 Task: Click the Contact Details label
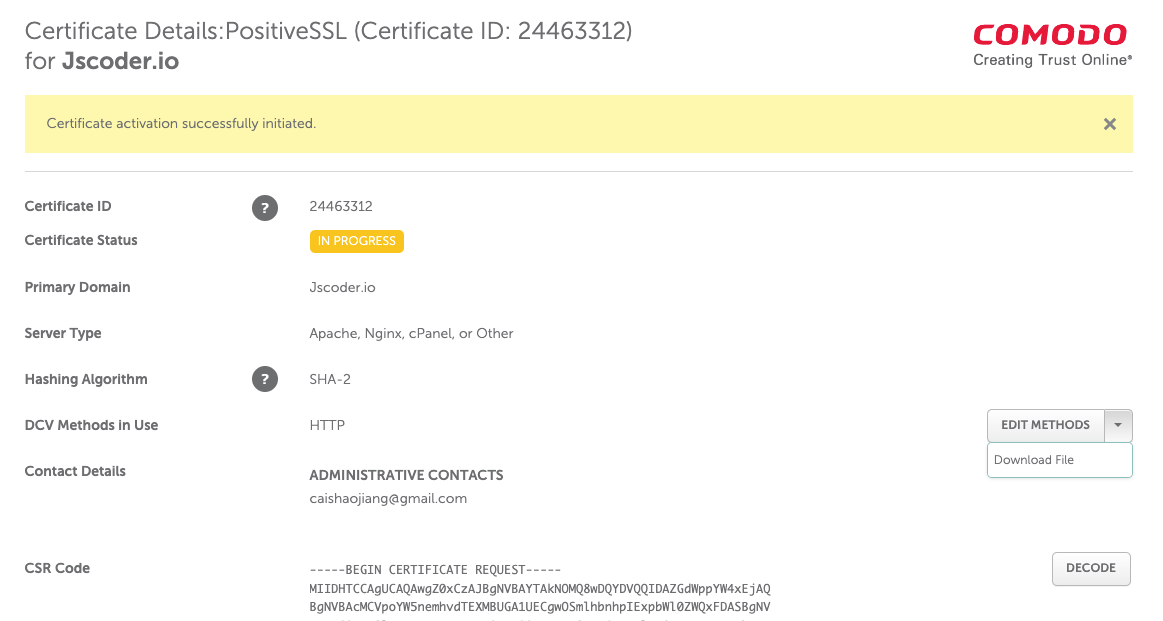pos(75,471)
